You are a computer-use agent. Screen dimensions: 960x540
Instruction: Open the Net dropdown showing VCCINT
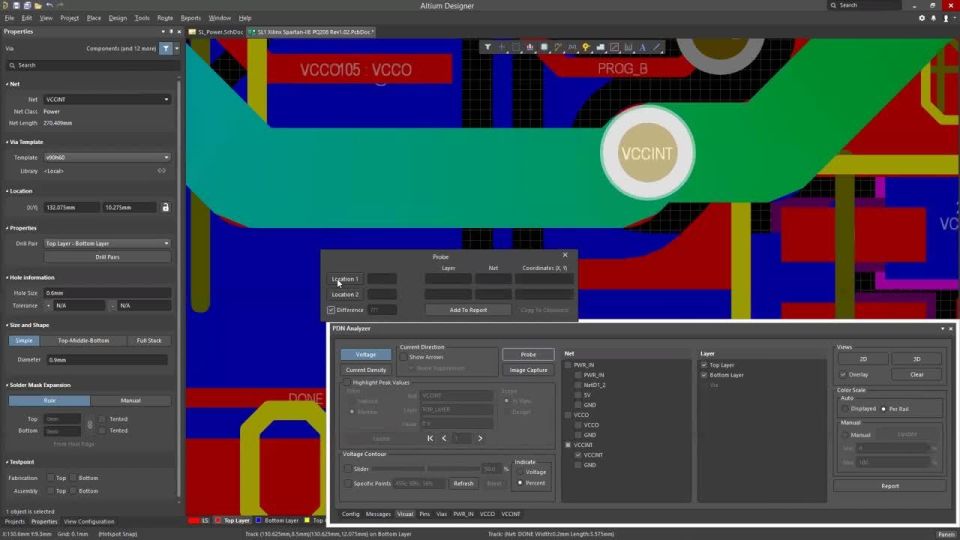click(x=107, y=99)
